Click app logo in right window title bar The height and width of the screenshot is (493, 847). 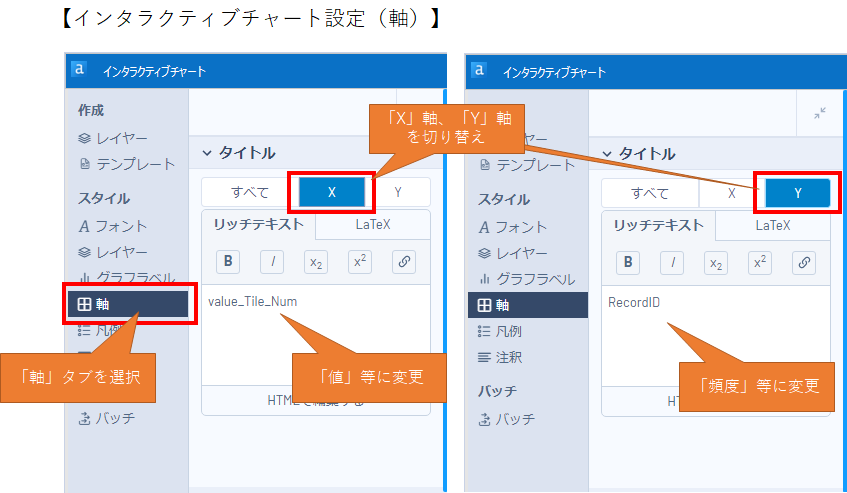479,70
